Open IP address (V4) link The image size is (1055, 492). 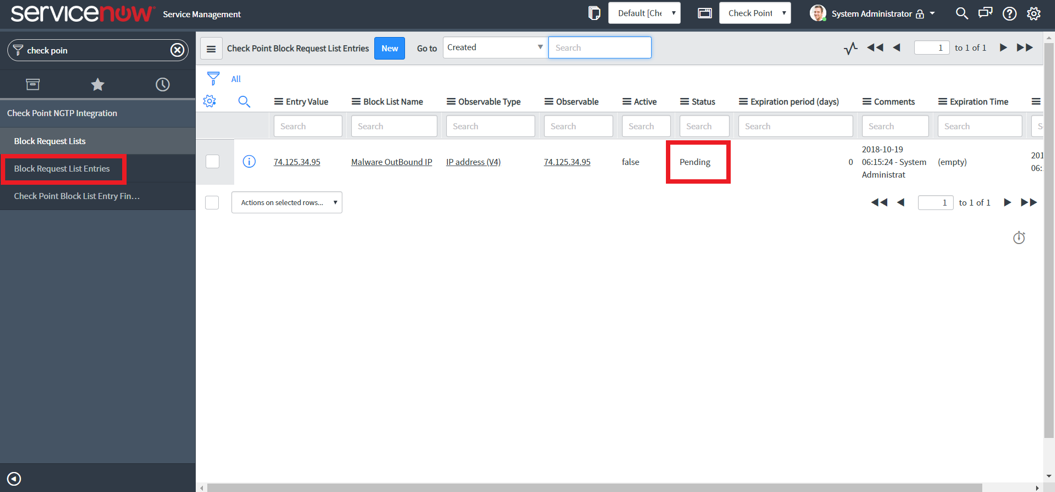coord(474,162)
